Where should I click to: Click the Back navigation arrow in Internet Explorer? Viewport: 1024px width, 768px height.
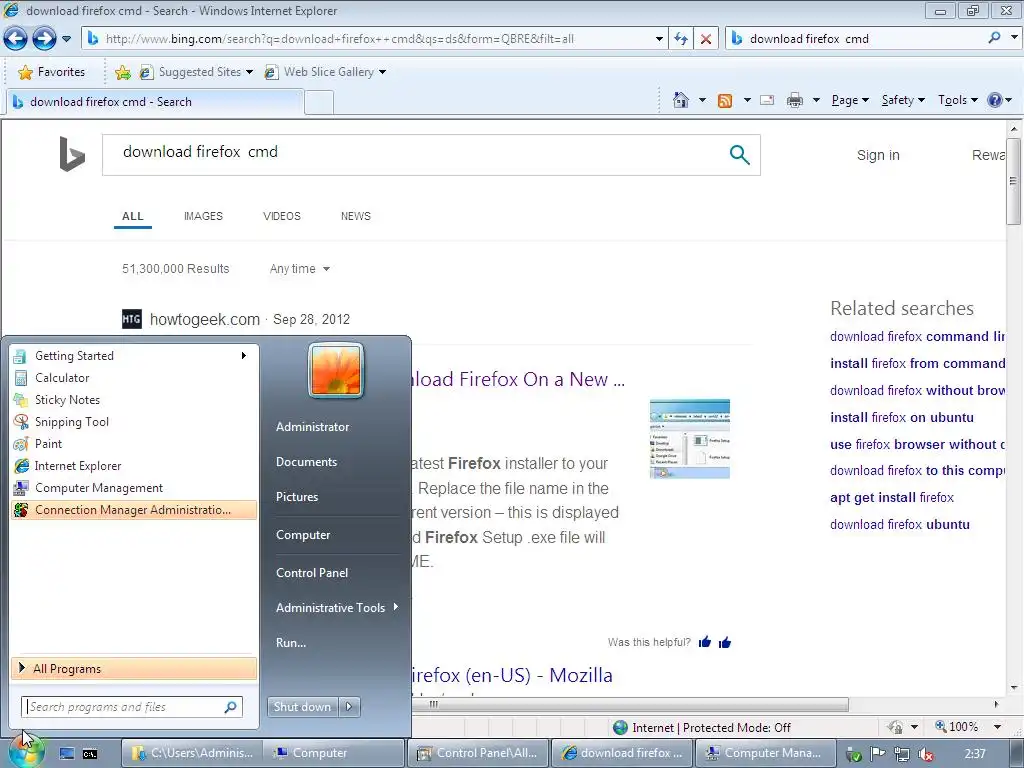[16, 39]
